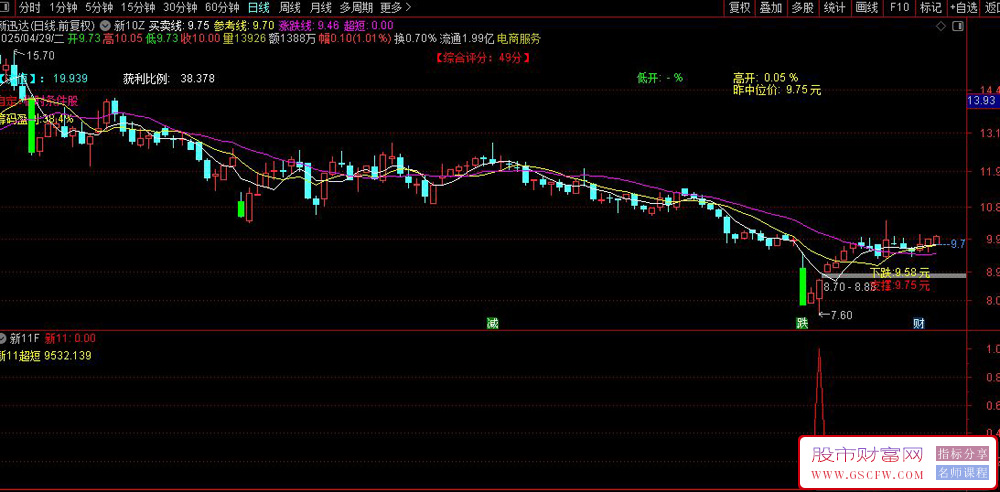Click the 下跌:9.58元 label
The width and height of the screenshot is (1000, 492).
pyautogui.click(x=900, y=272)
